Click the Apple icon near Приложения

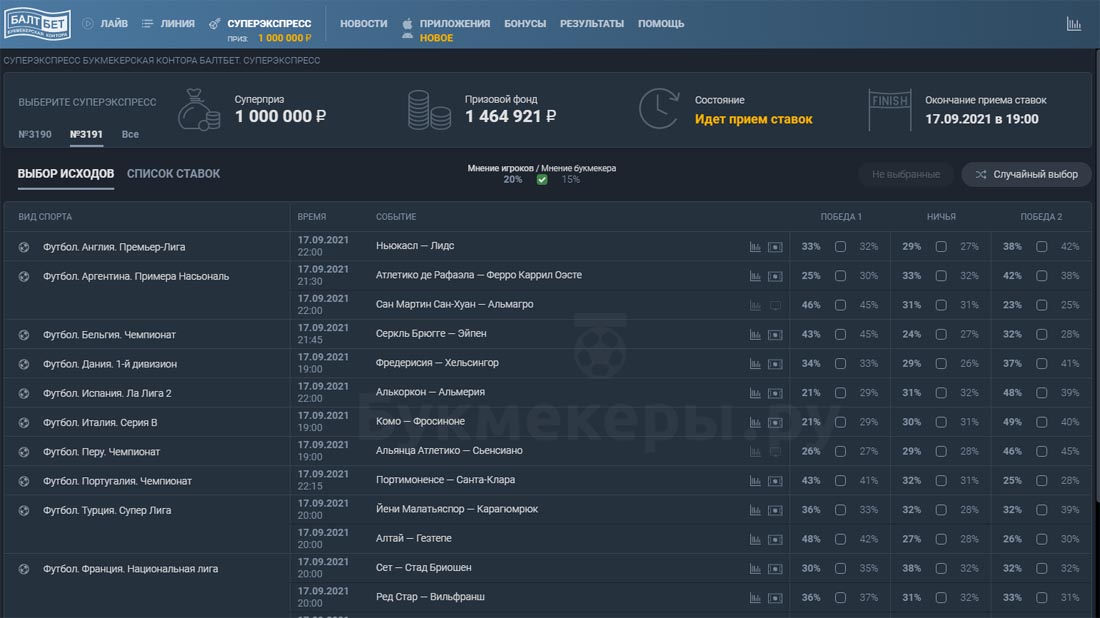point(407,23)
